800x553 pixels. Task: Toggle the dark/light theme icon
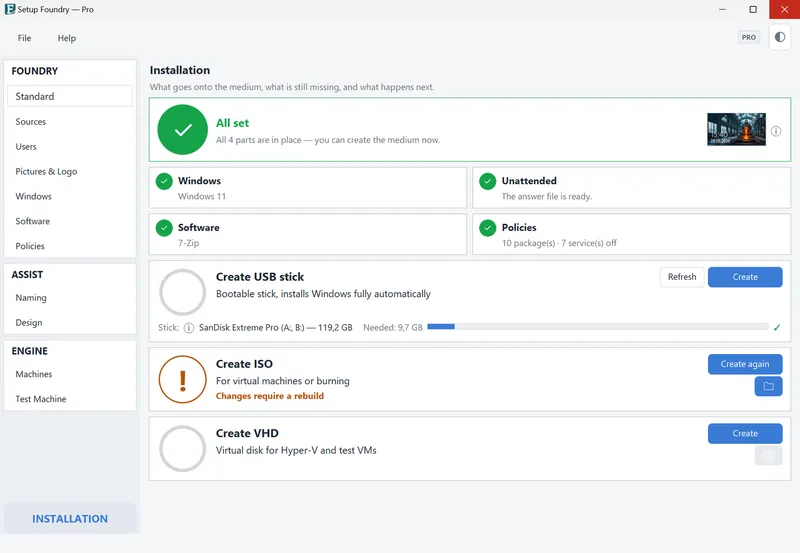780,37
